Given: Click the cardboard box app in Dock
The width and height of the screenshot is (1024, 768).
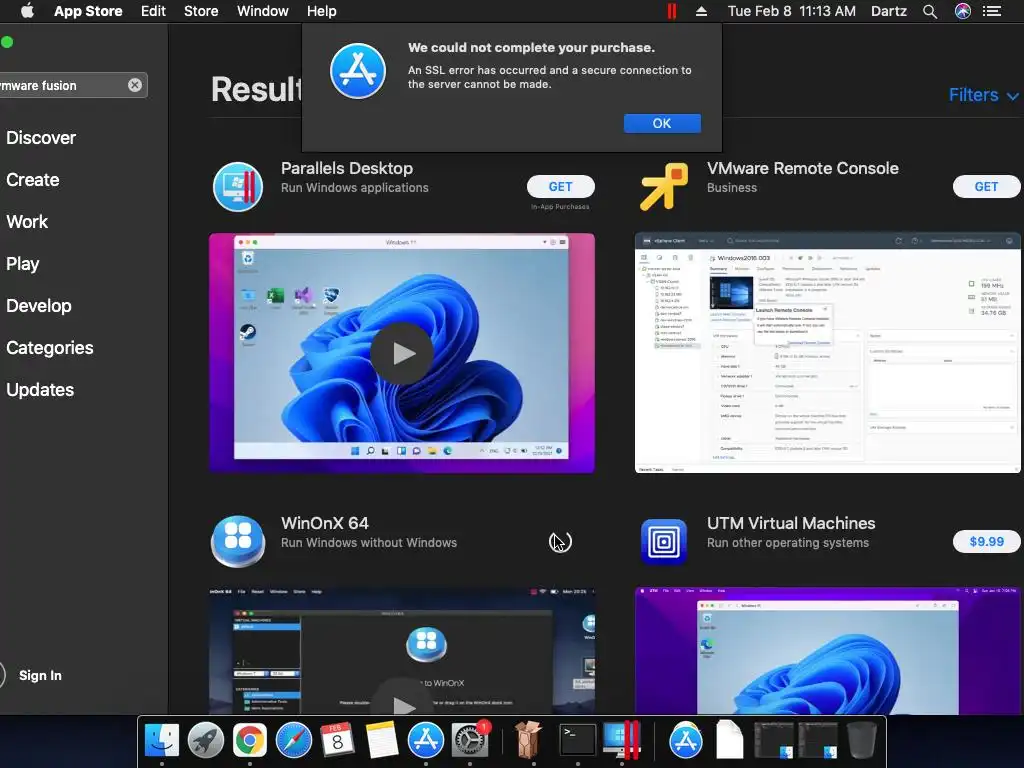Looking at the screenshot, I should pos(528,739).
